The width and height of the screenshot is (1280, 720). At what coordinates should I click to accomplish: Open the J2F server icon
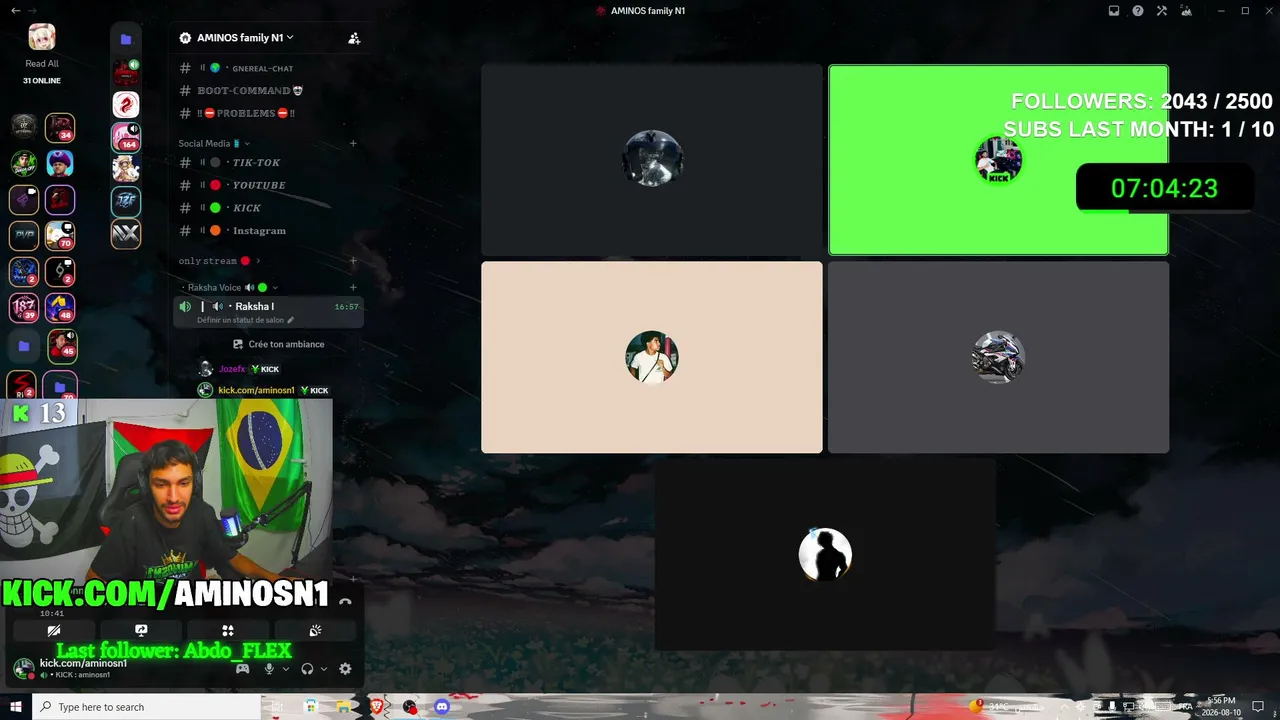coord(126,201)
